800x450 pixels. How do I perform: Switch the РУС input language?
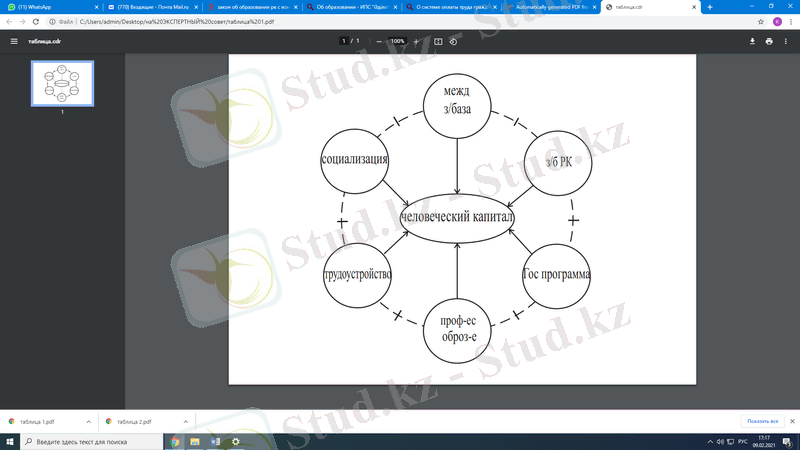[x=743, y=442]
